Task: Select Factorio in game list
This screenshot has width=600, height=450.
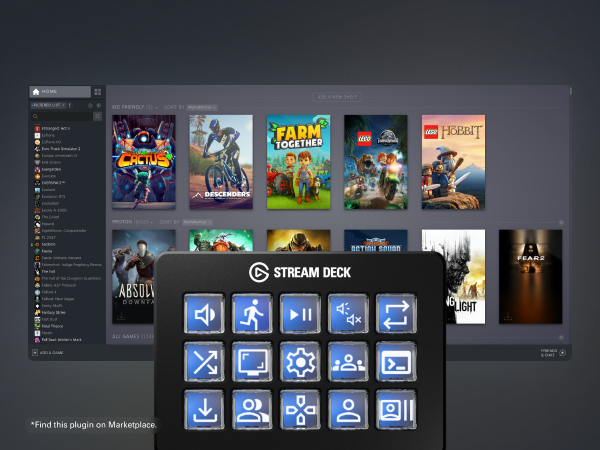Action: (48, 244)
